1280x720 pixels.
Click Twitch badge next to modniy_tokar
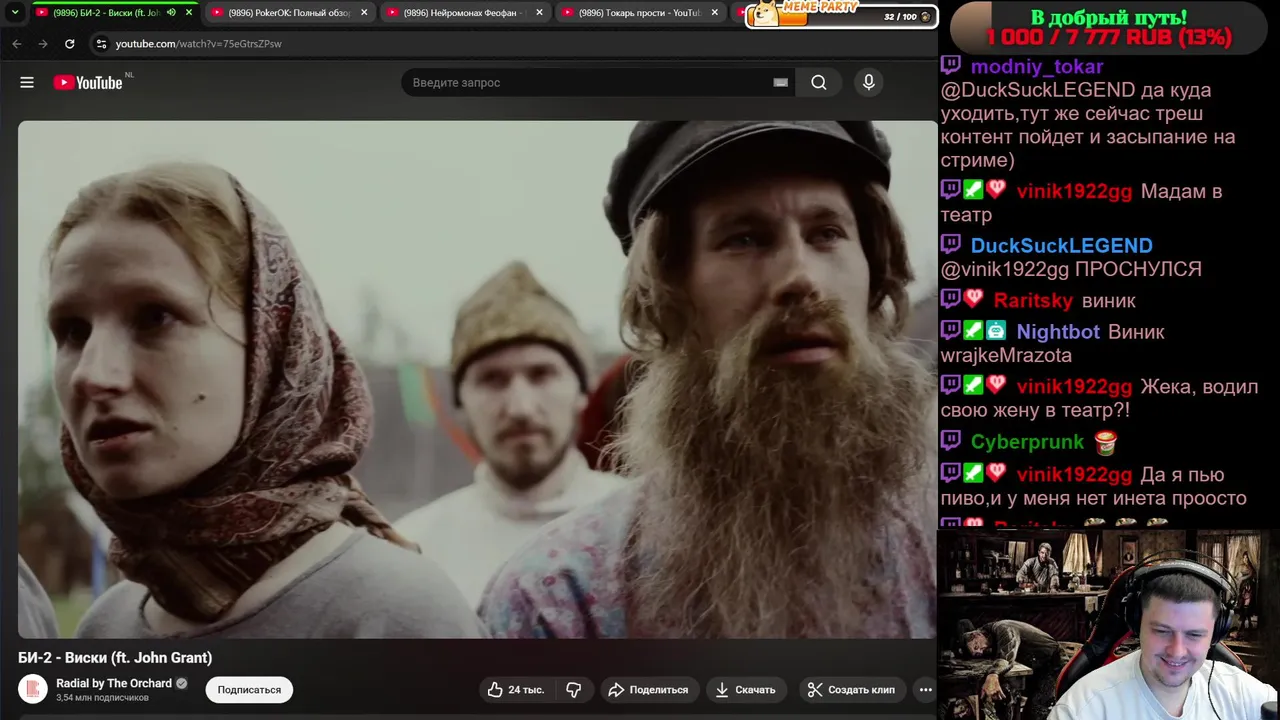[951, 66]
